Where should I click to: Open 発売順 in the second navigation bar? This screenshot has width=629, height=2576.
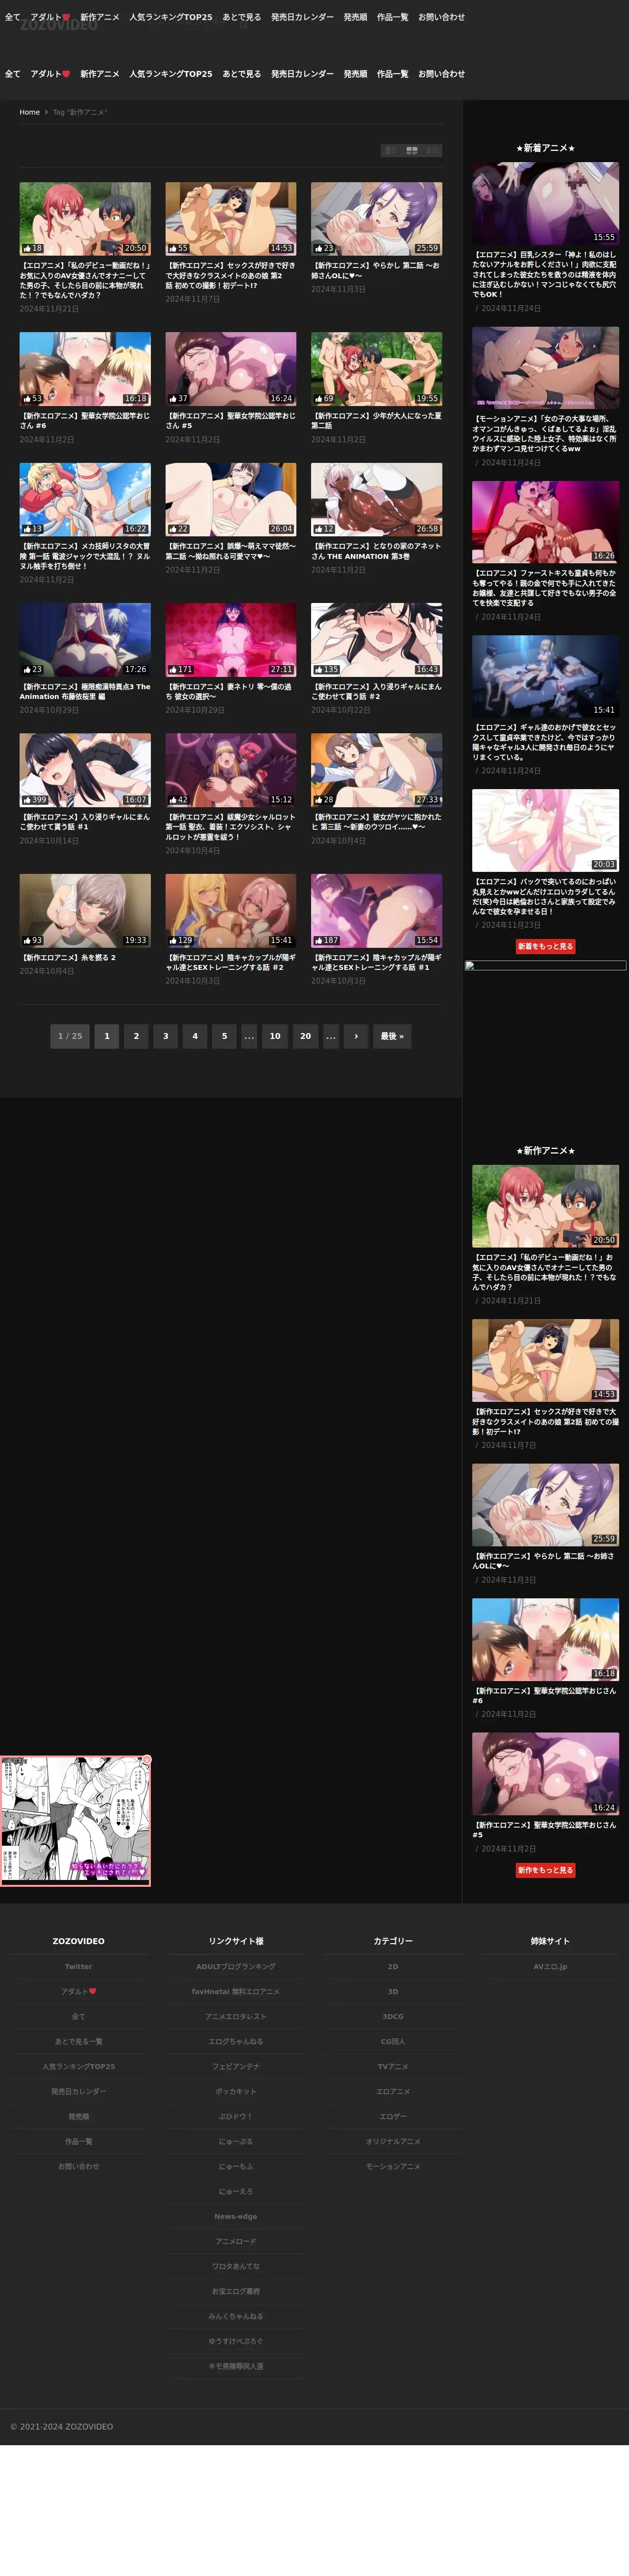point(355,74)
